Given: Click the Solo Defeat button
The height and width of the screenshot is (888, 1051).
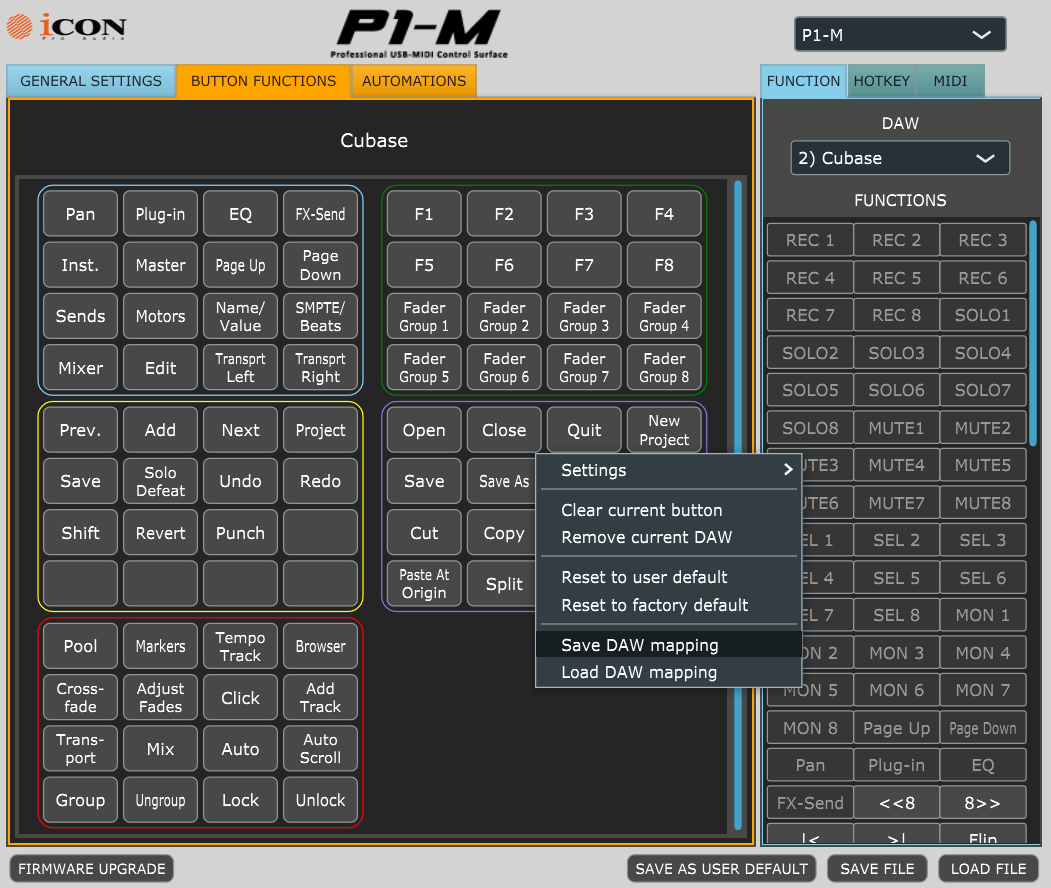Looking at the screenshot, I should 160,481.
